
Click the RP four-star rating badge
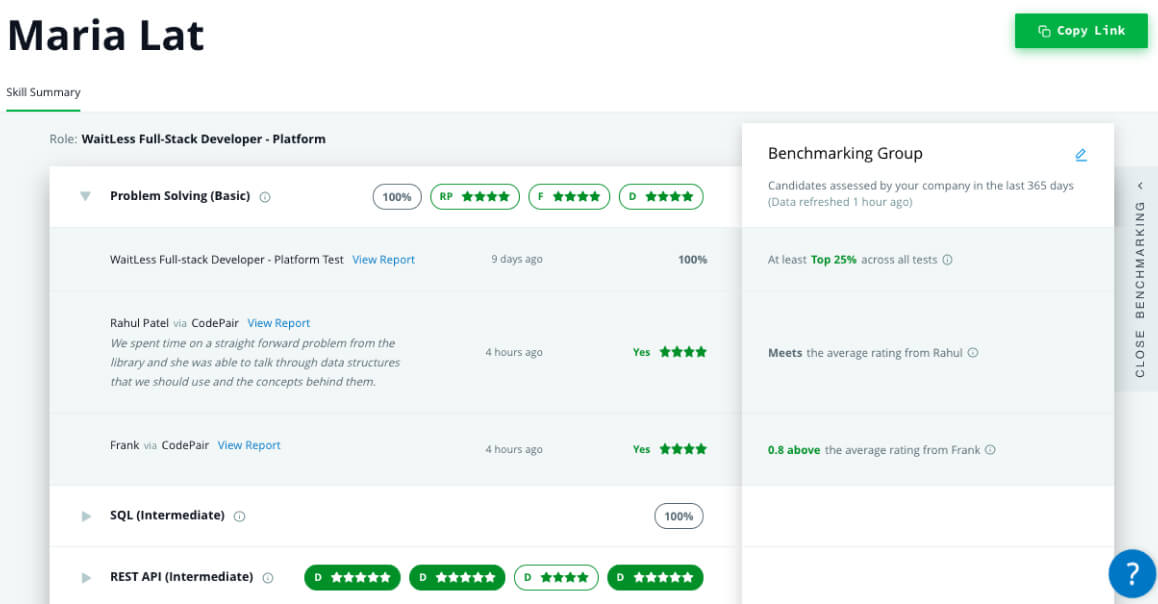[474, 196]
